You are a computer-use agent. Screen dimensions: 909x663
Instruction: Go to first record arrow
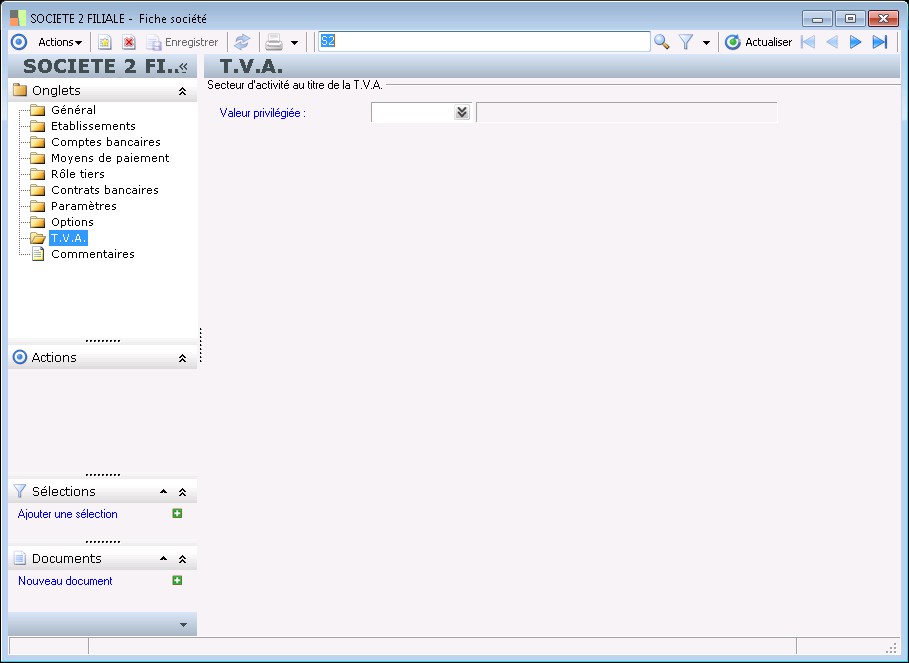pyautogui.click(x=808, y=42)
